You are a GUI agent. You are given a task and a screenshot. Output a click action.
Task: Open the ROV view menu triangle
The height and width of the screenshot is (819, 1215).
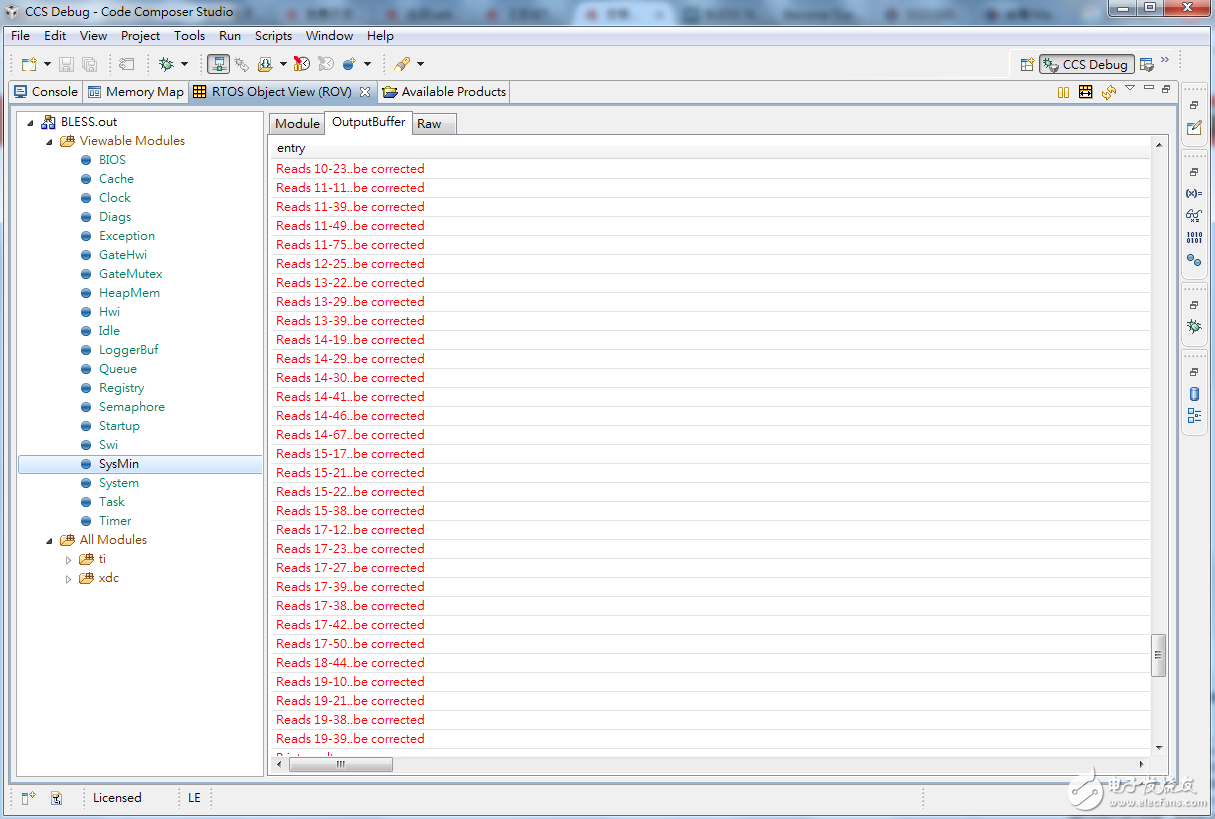(1130, 88)
